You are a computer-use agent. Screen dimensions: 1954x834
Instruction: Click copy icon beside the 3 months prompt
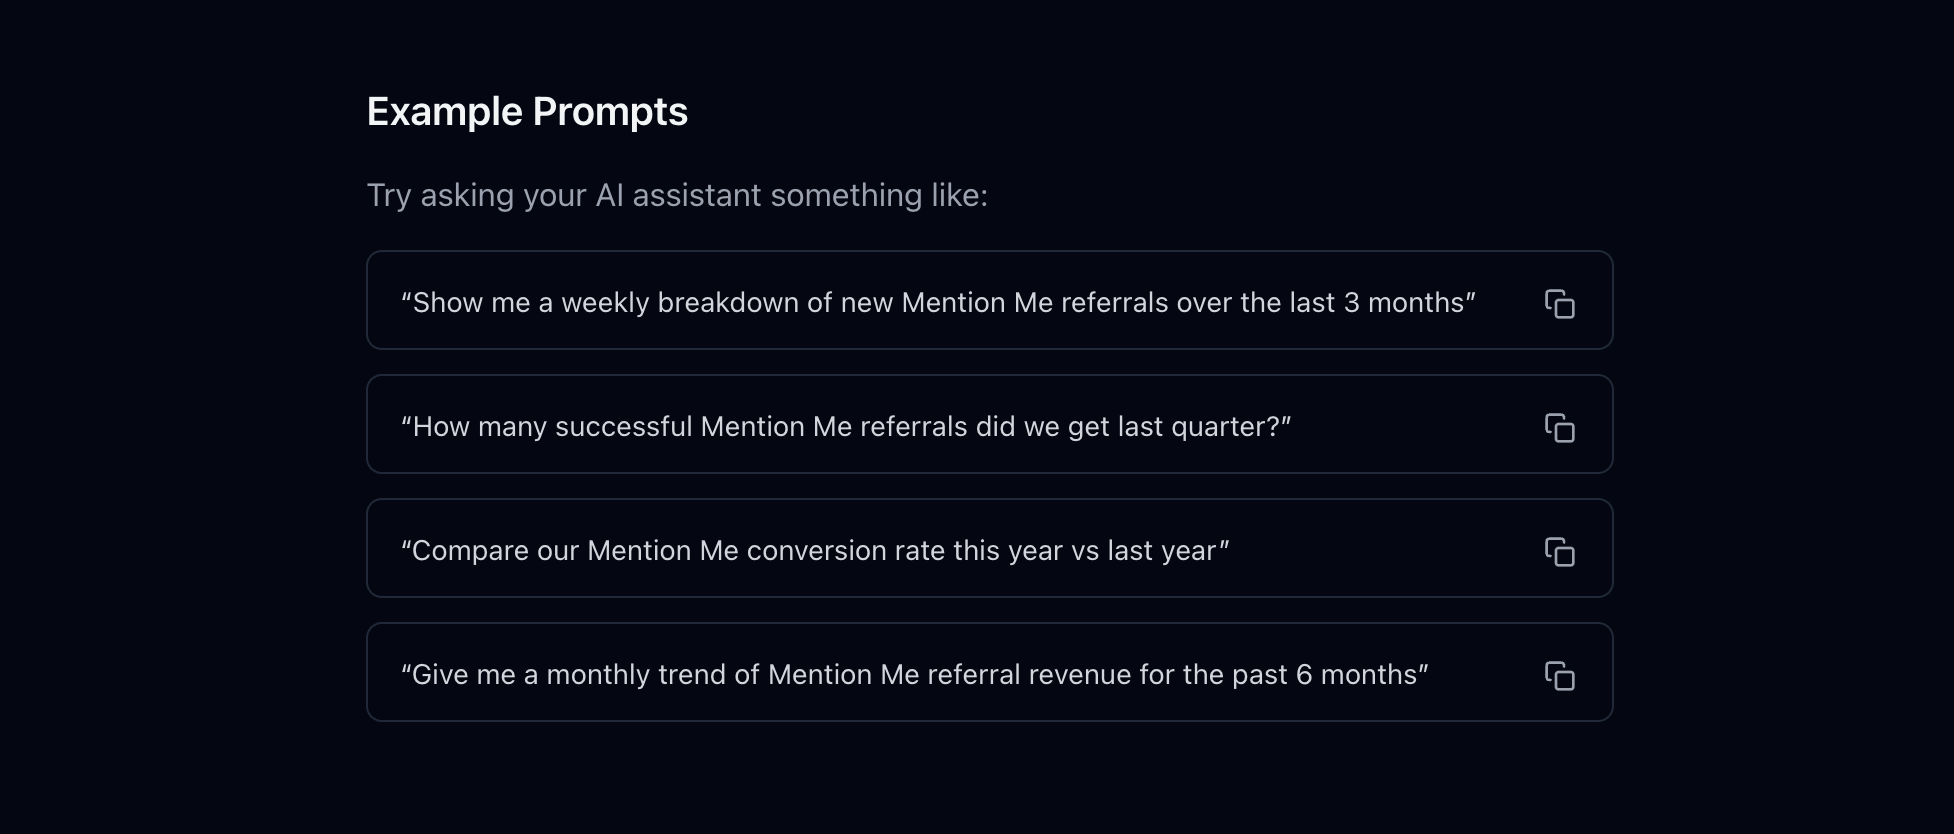pyautogui.click(x=1559, y=304)
